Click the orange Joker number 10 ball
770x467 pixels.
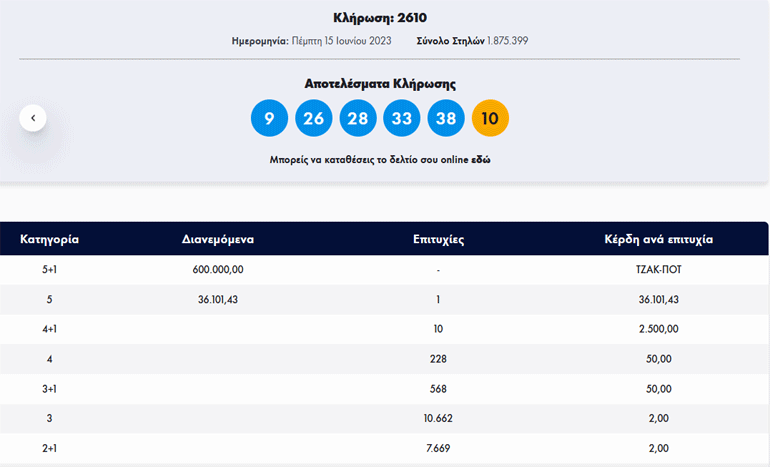click(490, 119)
